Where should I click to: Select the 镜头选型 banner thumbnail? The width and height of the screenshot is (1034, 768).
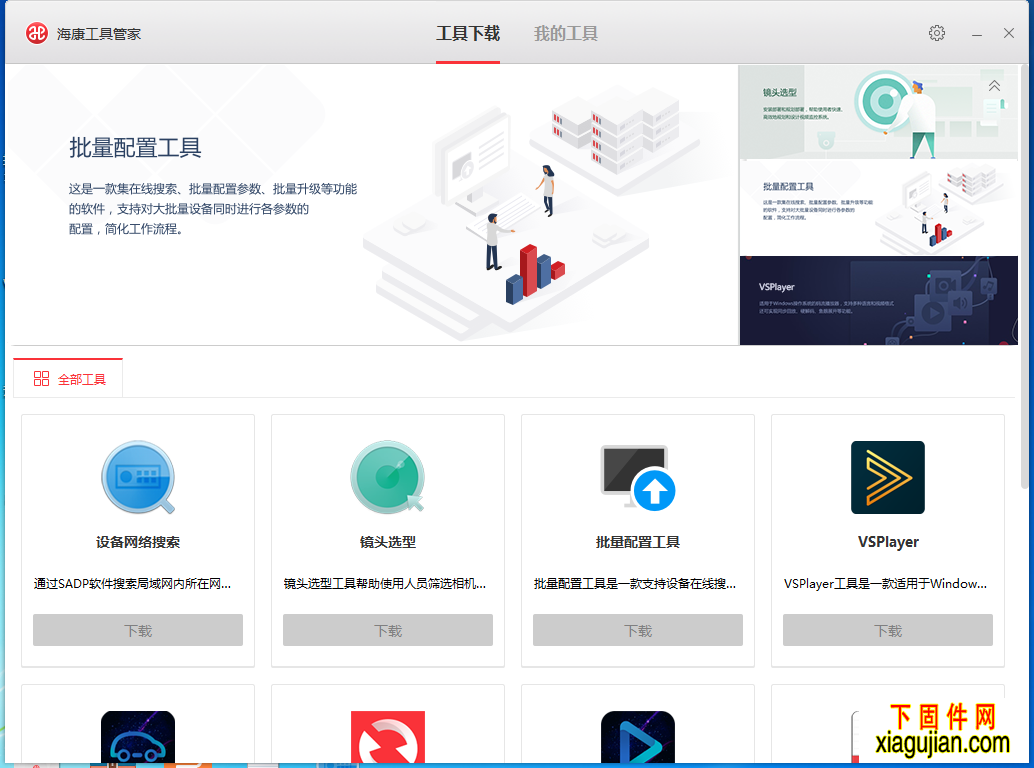878,112
